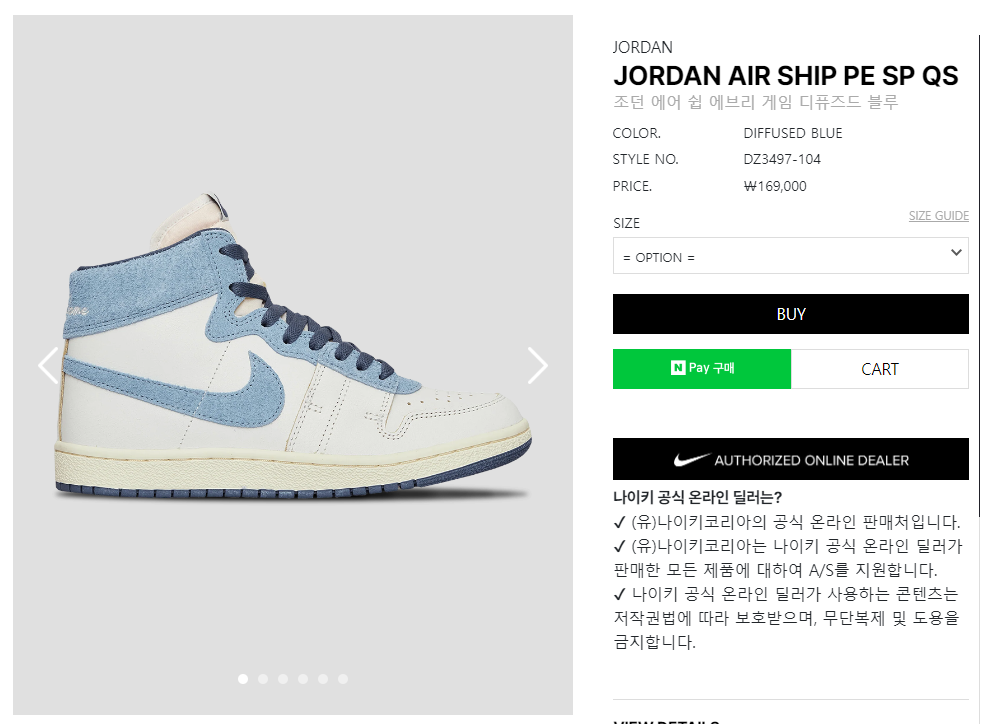Image resolution: width=996 pixels, height=724 pixels.
Task: Jump to the fifth carousel dot
Action: 323,679
